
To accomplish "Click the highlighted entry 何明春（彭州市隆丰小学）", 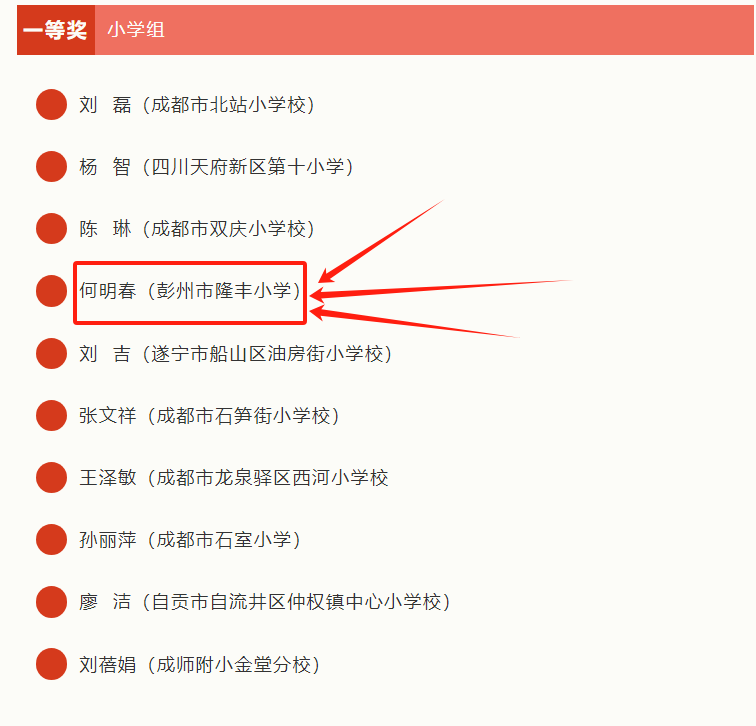I will (190, 292).
